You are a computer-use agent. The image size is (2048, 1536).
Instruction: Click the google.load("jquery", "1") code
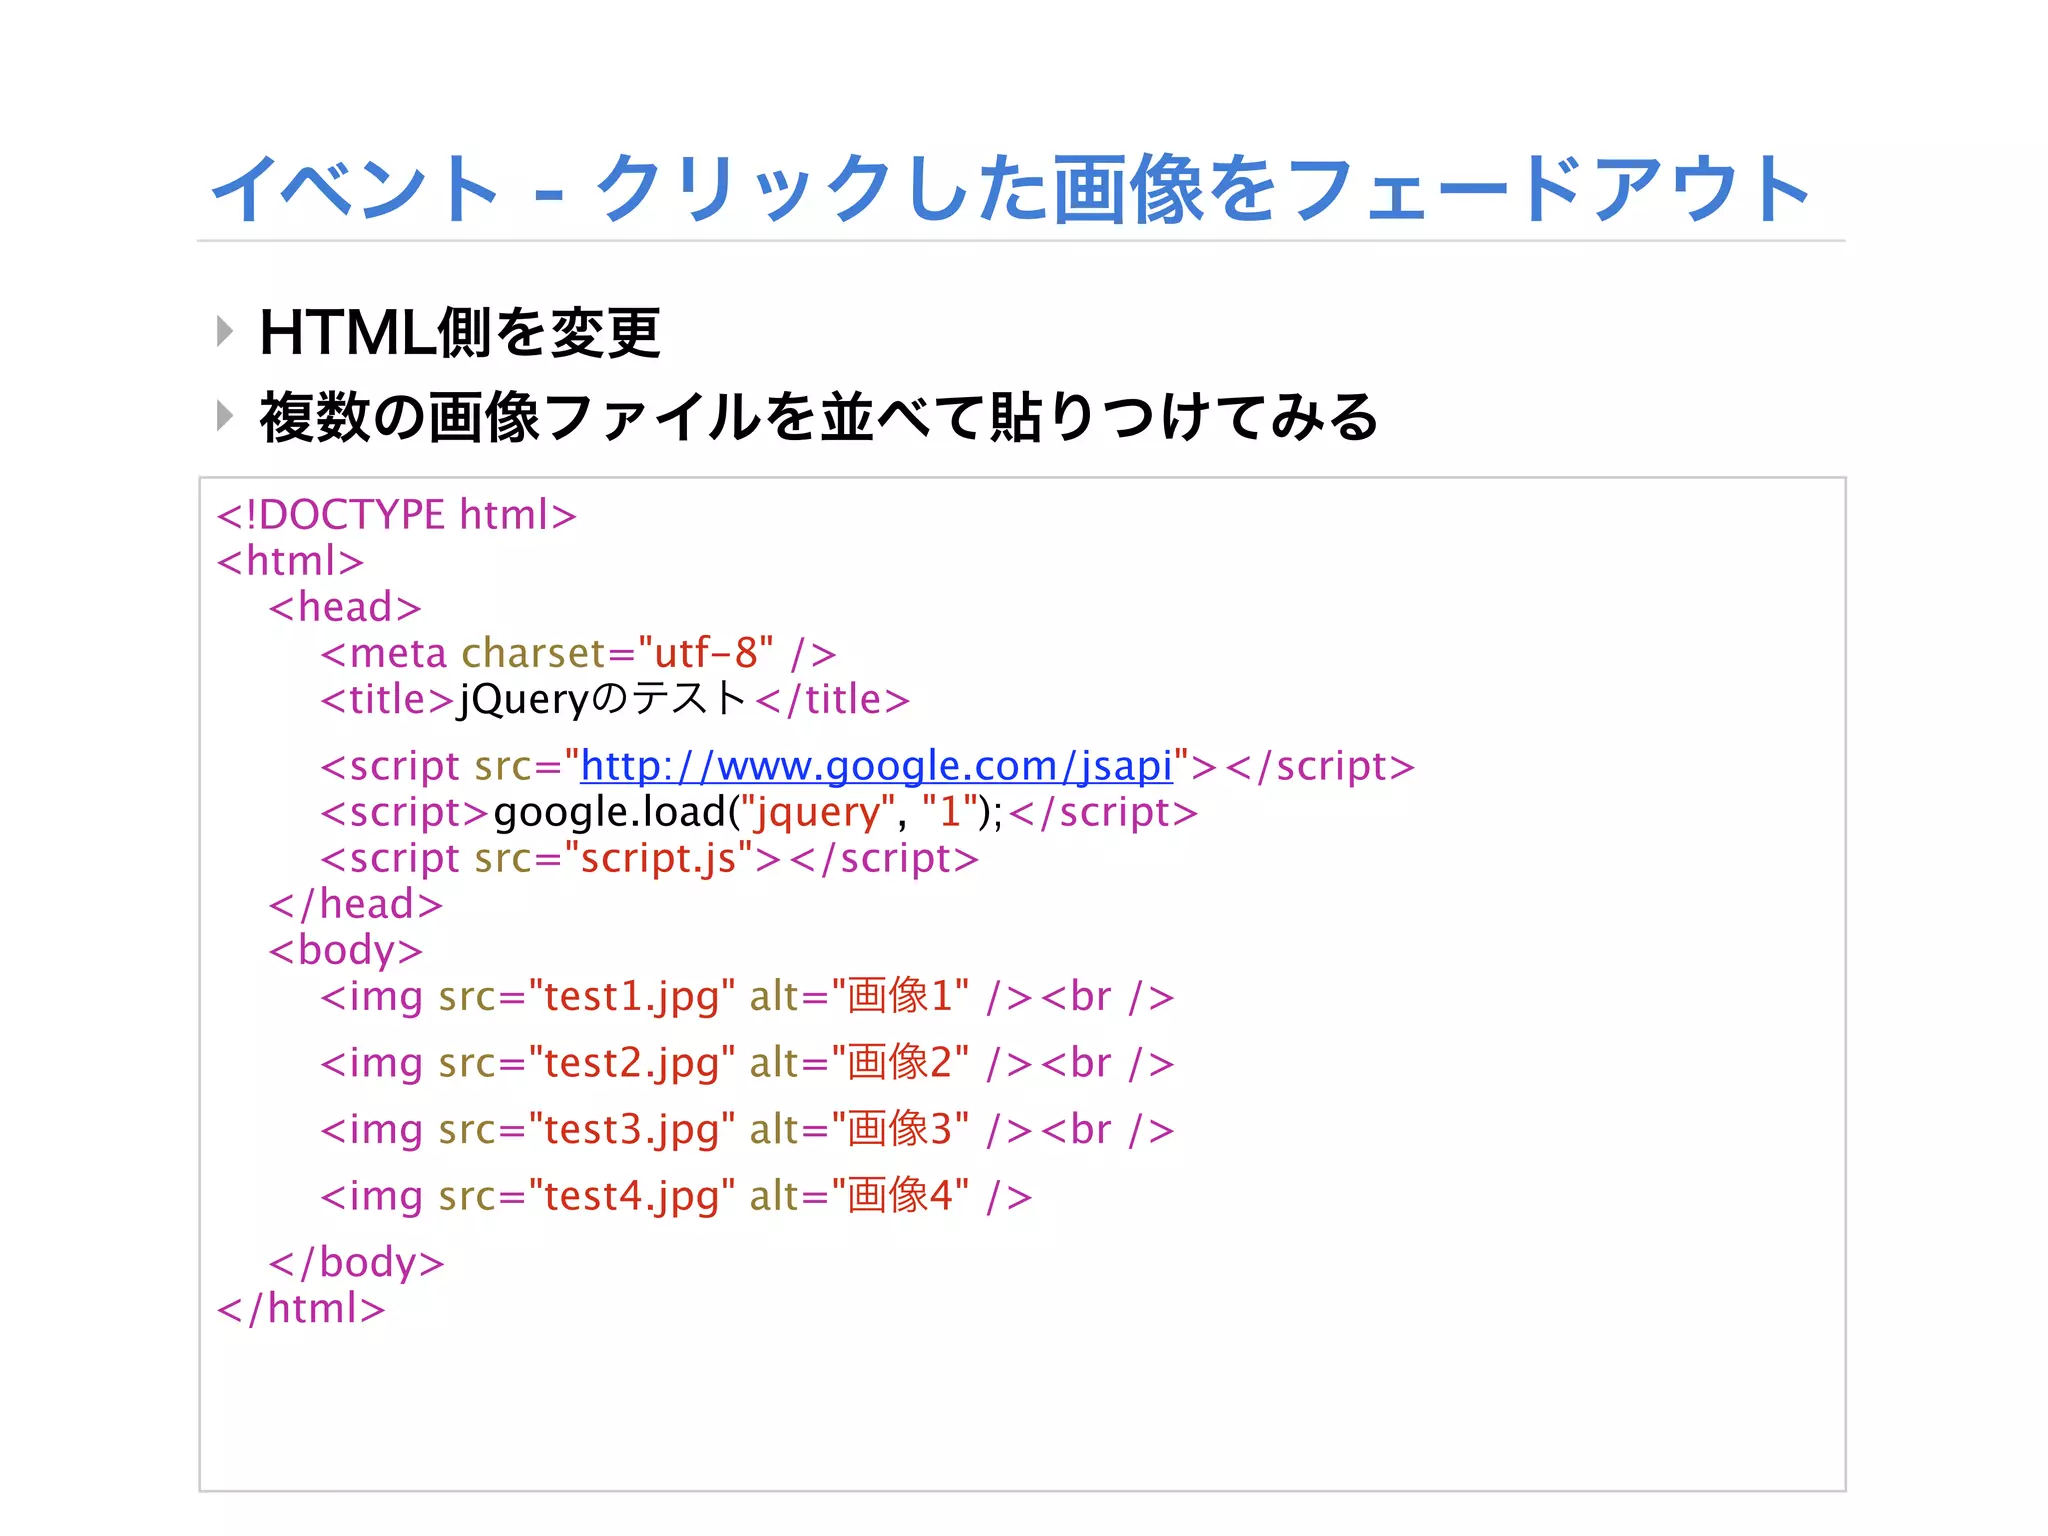(748, 812)
